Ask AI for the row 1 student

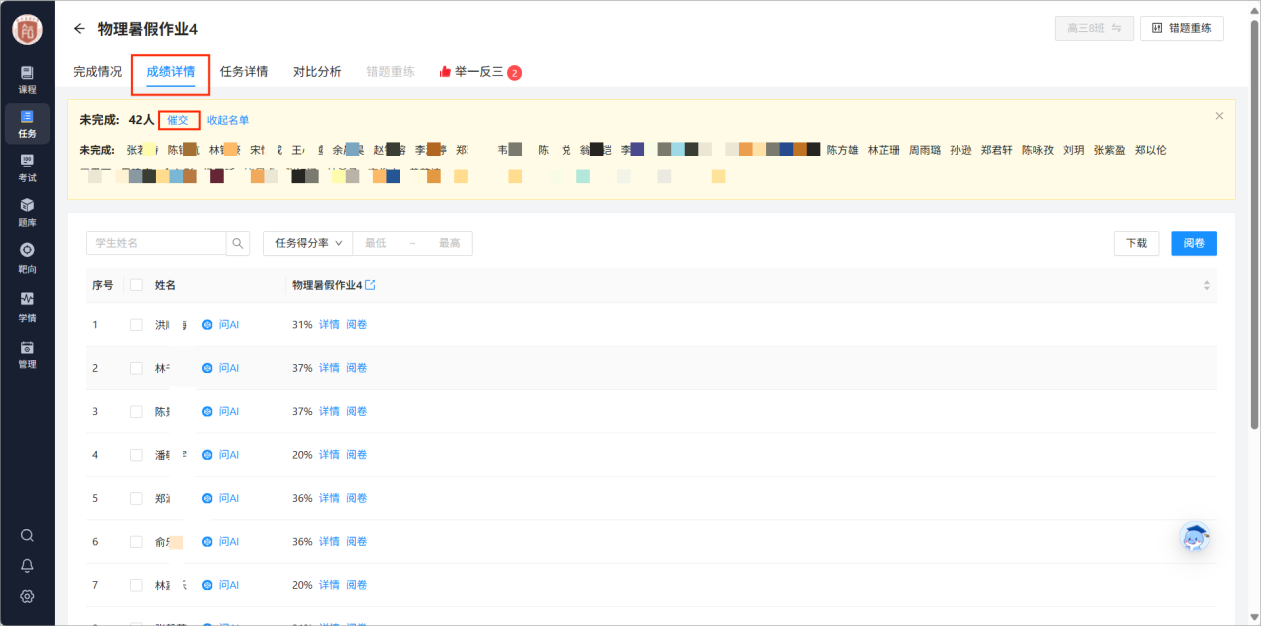tap(221, 325)
